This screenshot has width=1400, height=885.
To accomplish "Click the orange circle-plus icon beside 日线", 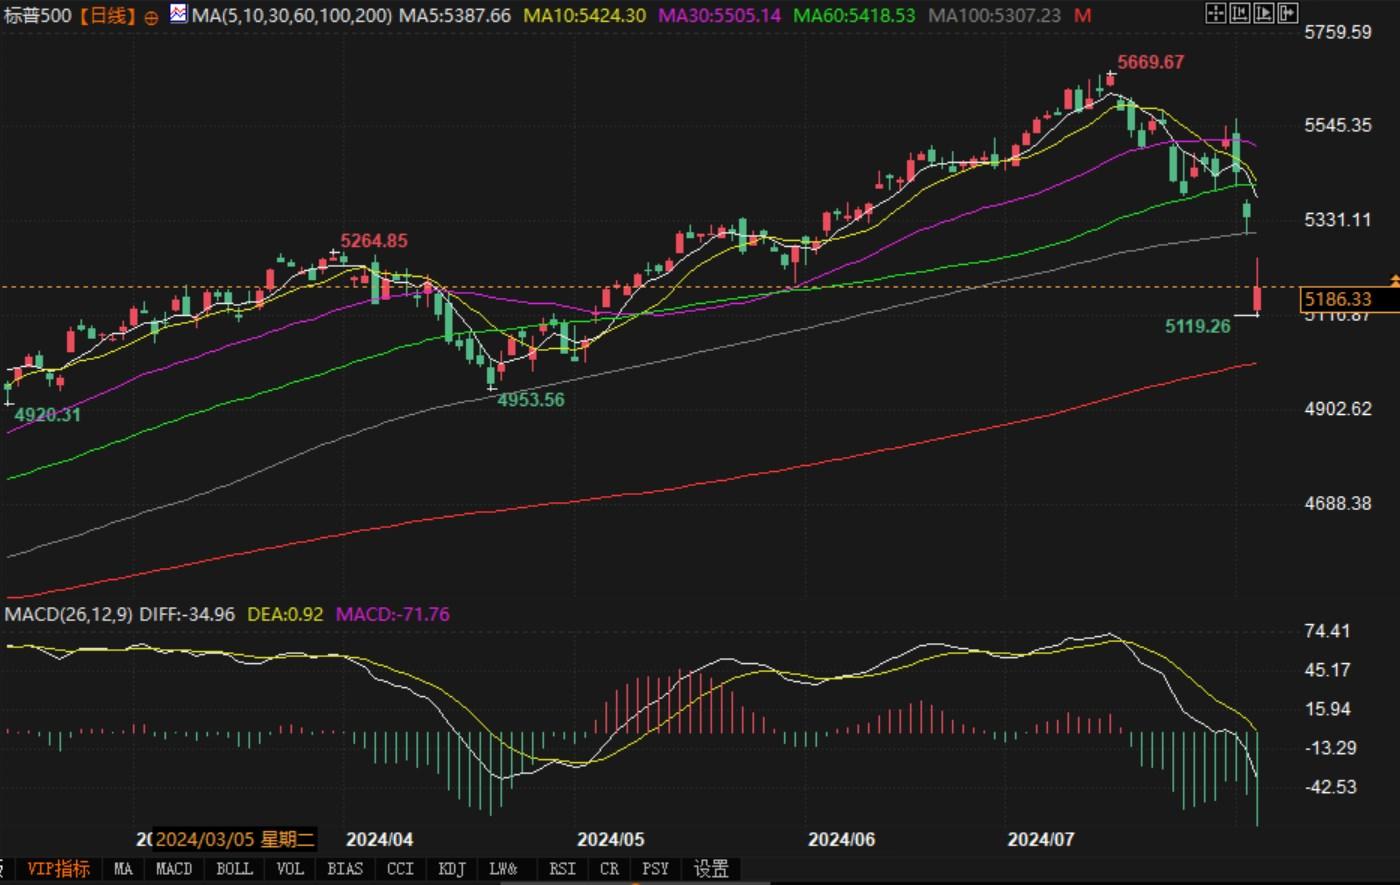I will pos(151,17).
